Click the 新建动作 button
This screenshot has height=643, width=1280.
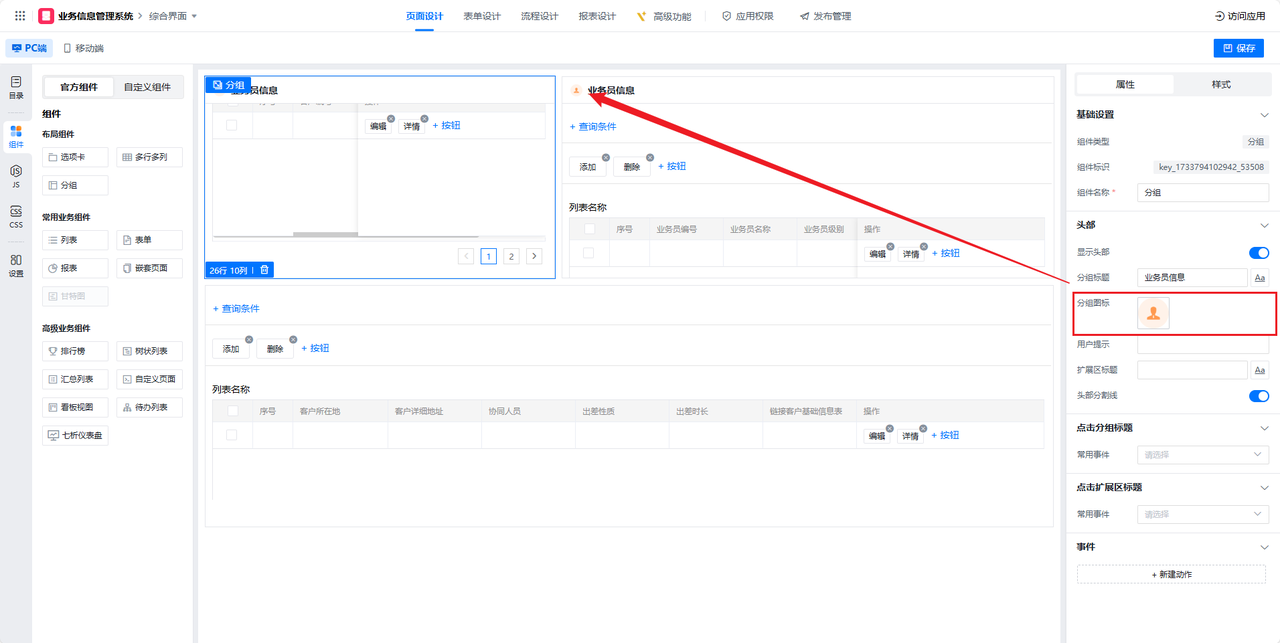1173,574
